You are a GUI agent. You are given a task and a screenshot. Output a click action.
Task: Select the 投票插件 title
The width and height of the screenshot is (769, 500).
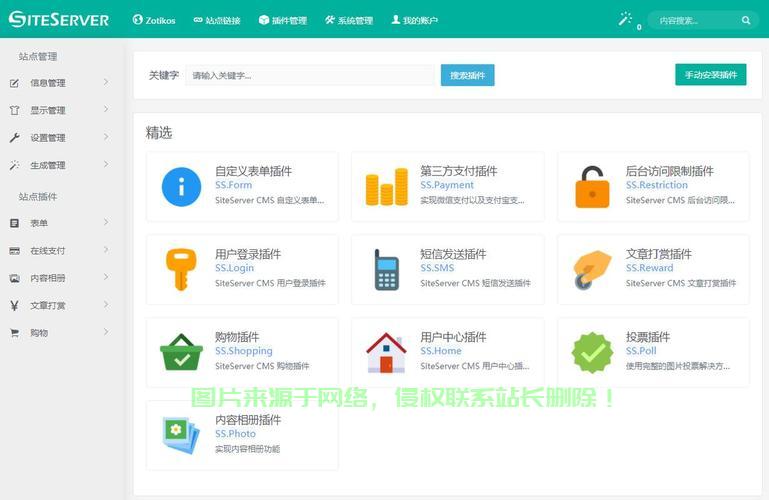[x=648, y=337]
